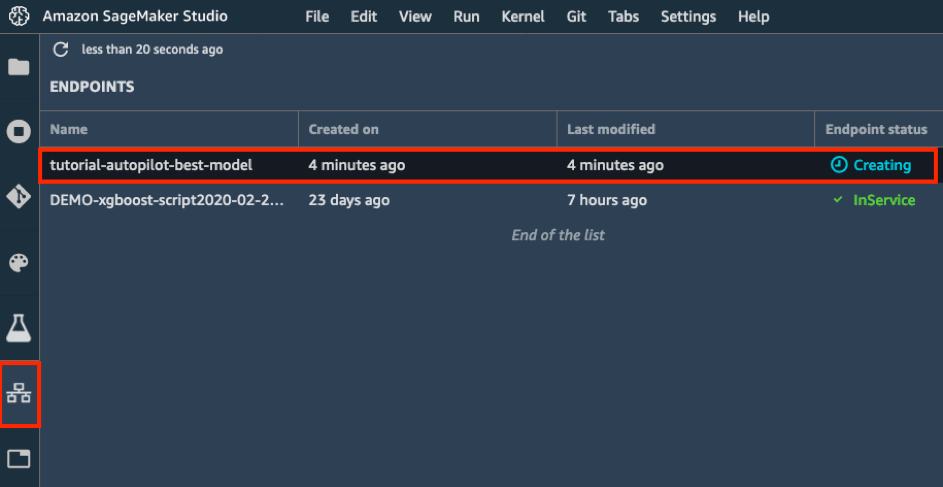Open the Tabs menu
This screenshot has width=943, height=487.
click(624, 16)
